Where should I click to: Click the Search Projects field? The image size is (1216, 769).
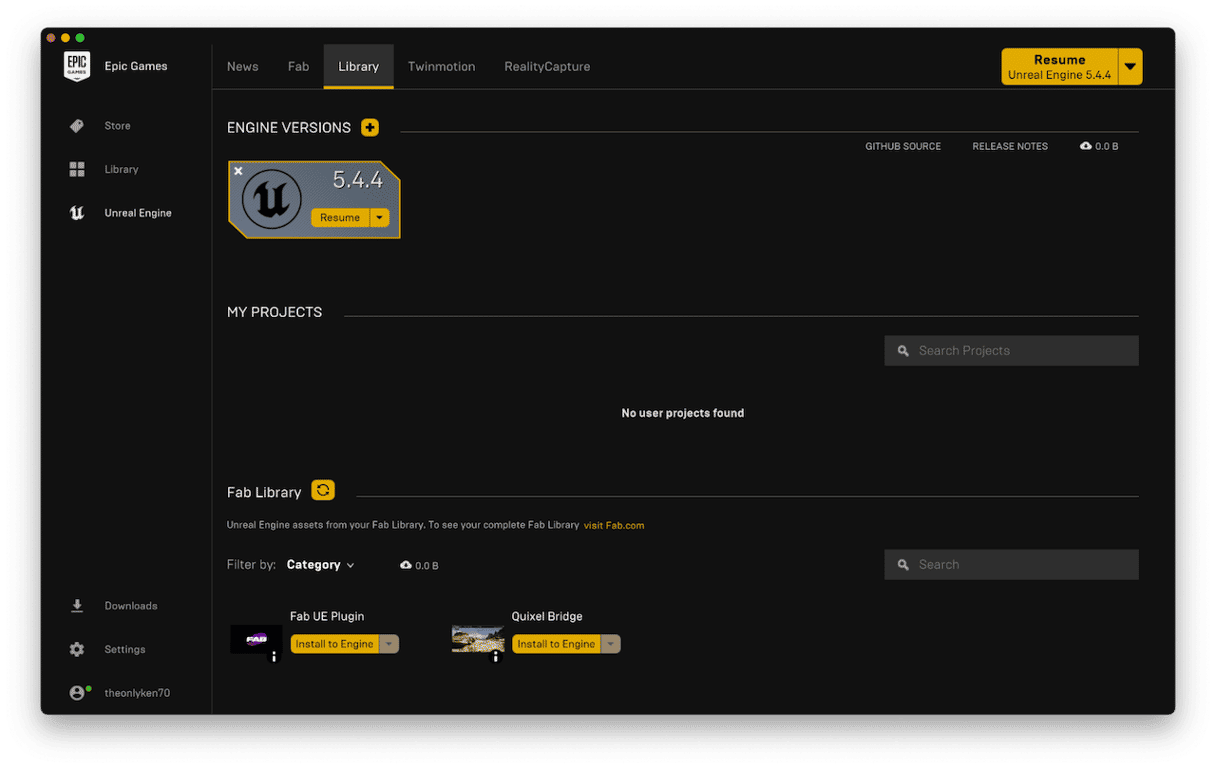(x=1011, y=351)
